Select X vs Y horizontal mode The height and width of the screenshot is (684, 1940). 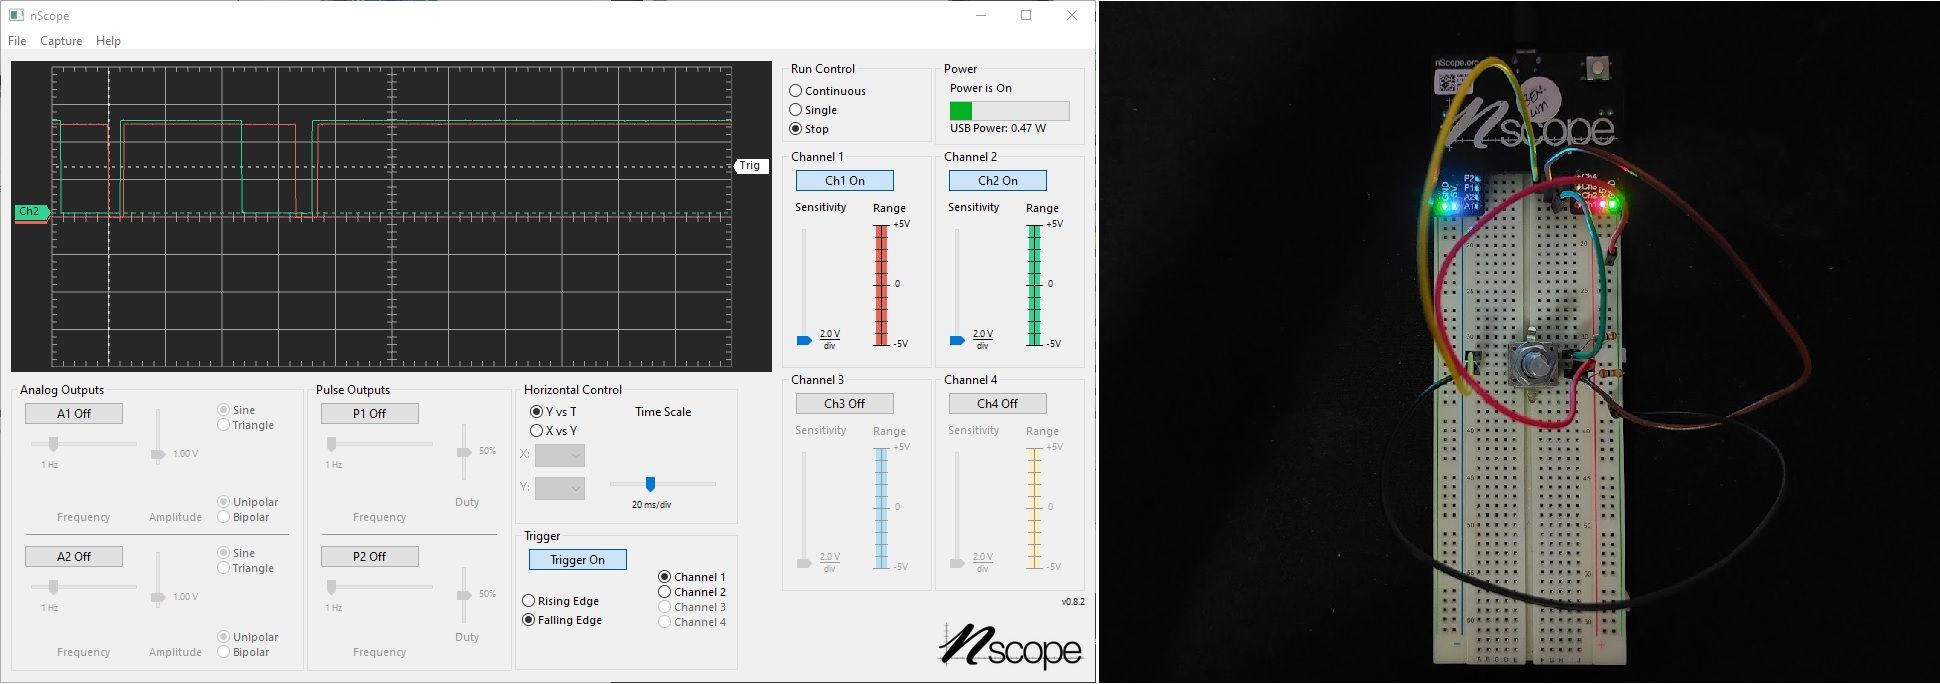(537, 431)
